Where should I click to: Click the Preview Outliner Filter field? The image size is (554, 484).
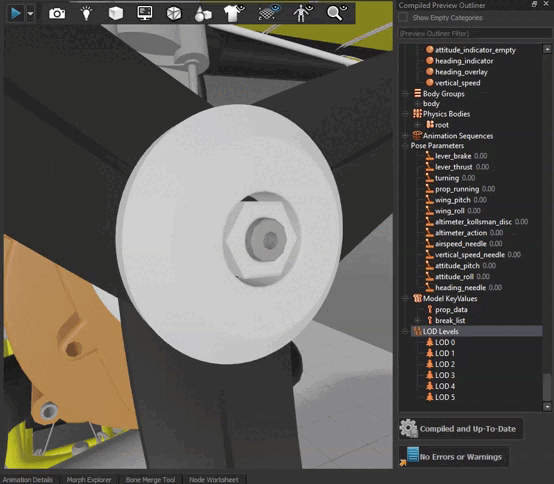point(476,34)
